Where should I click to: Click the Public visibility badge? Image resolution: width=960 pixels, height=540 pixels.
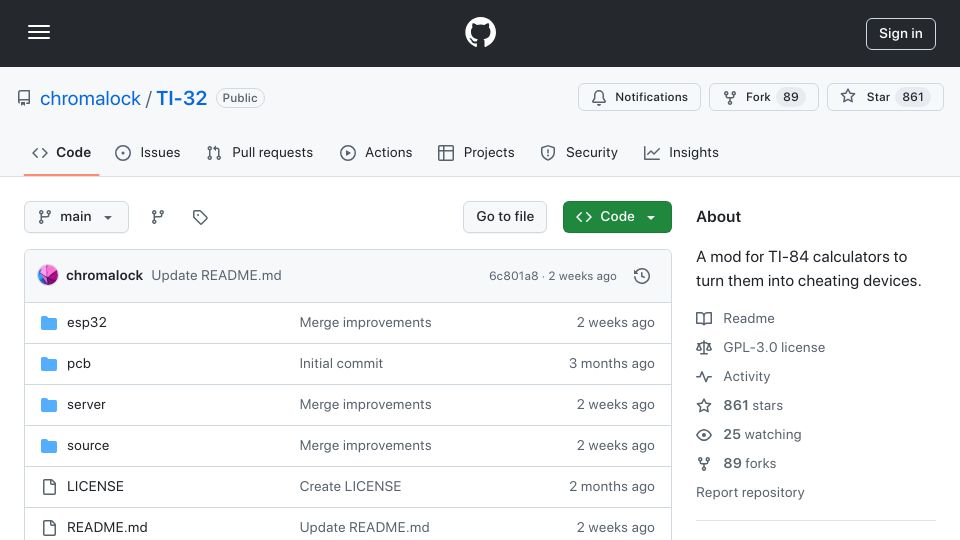point(240,98)
